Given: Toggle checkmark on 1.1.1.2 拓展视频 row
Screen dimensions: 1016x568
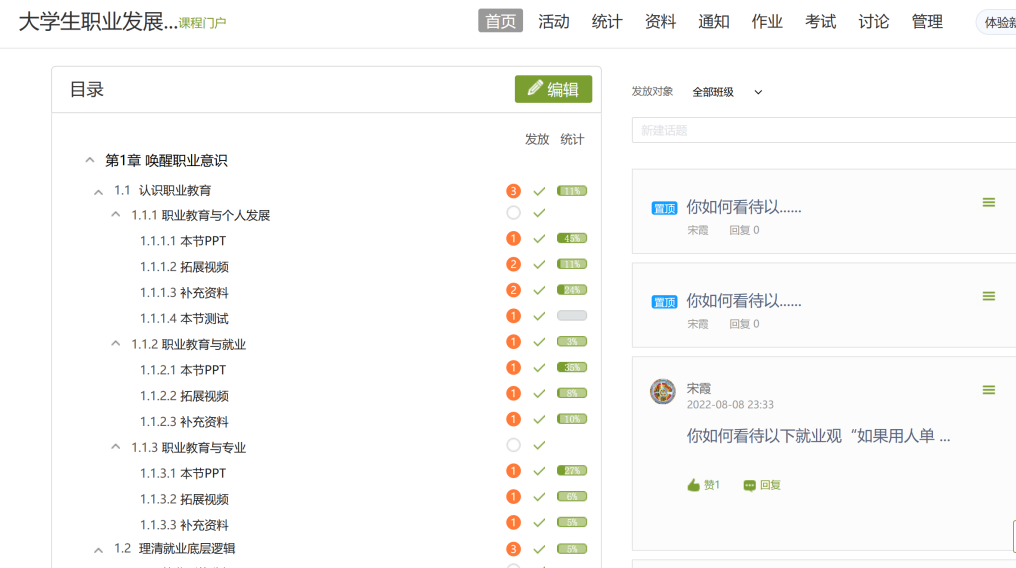Looking at the screenshot, I should tap(539, 264).
